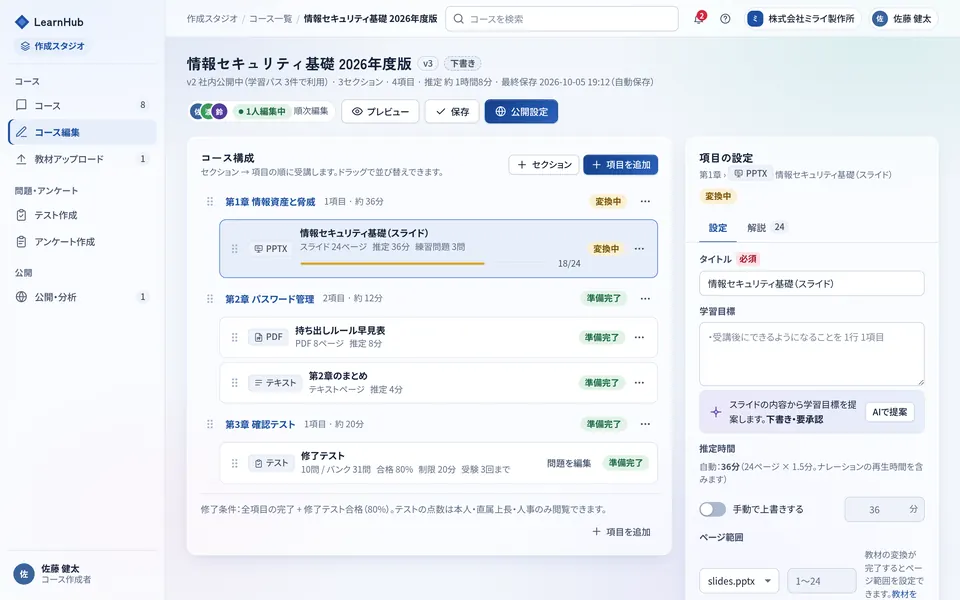Image resolution: width=960 pixels, height=600 pixels.
Task: Open more options for 情報セキュリティ基礎(スライド) item
Action: 639,249
